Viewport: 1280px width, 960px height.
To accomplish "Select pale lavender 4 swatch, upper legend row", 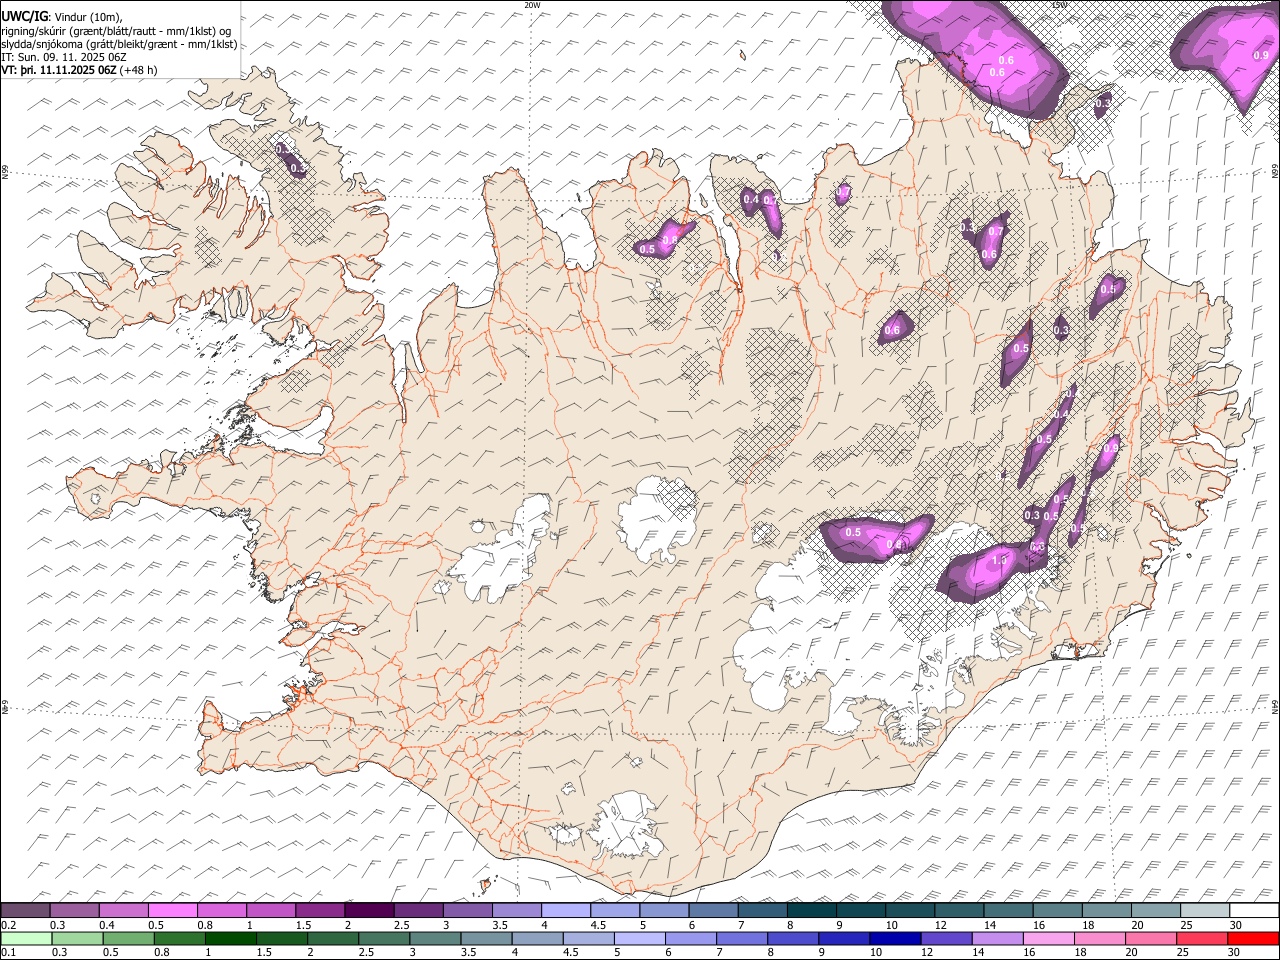I will click(x=566, y=910).
